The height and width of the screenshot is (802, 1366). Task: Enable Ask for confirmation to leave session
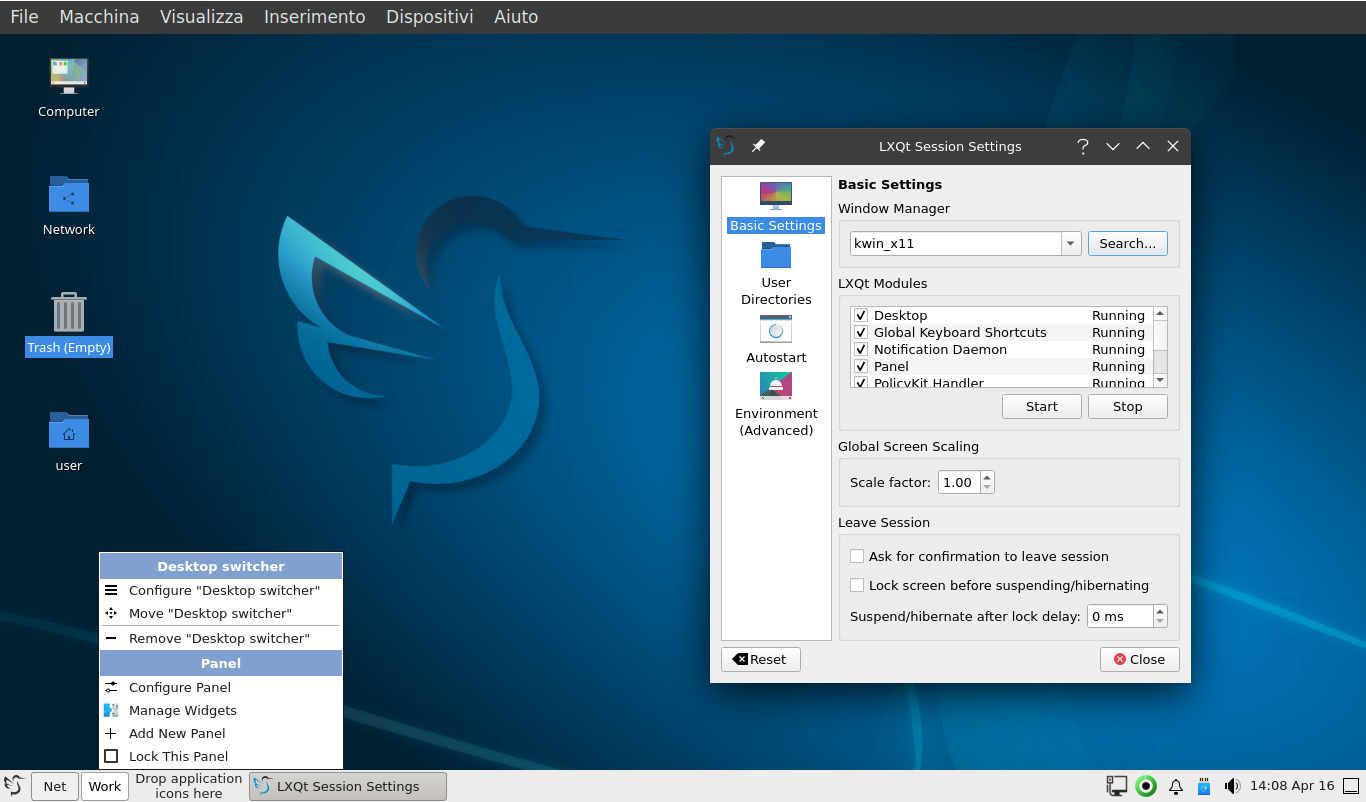pos(857,556)
